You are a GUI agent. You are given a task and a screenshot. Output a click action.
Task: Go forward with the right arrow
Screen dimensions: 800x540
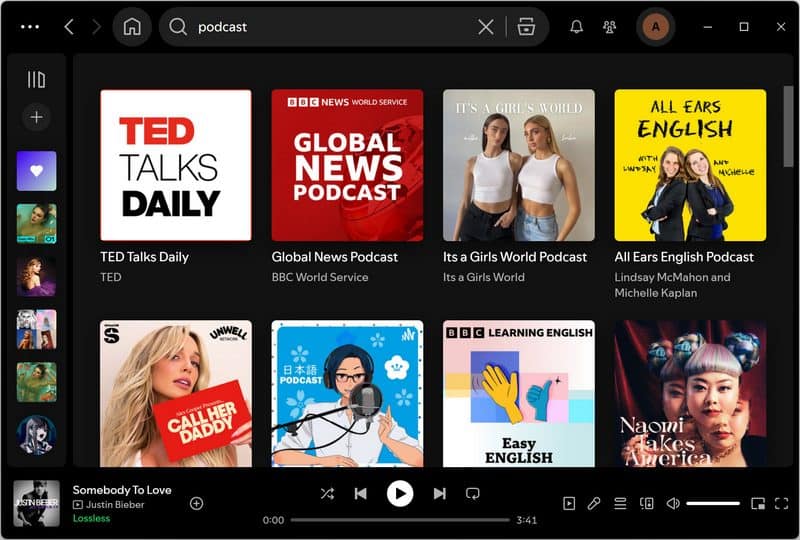pos(96,27)
